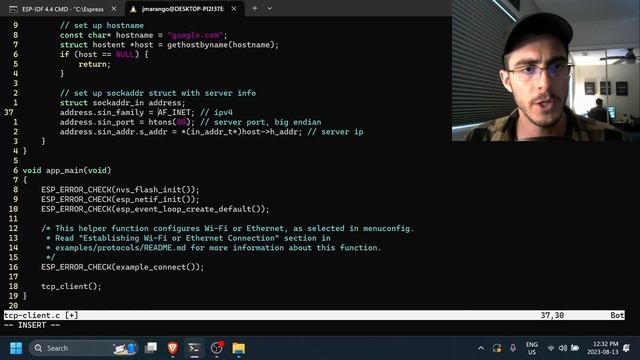Click the "// server ip" comment
Viewport: 640px width, 360px height.
[336, 132]
